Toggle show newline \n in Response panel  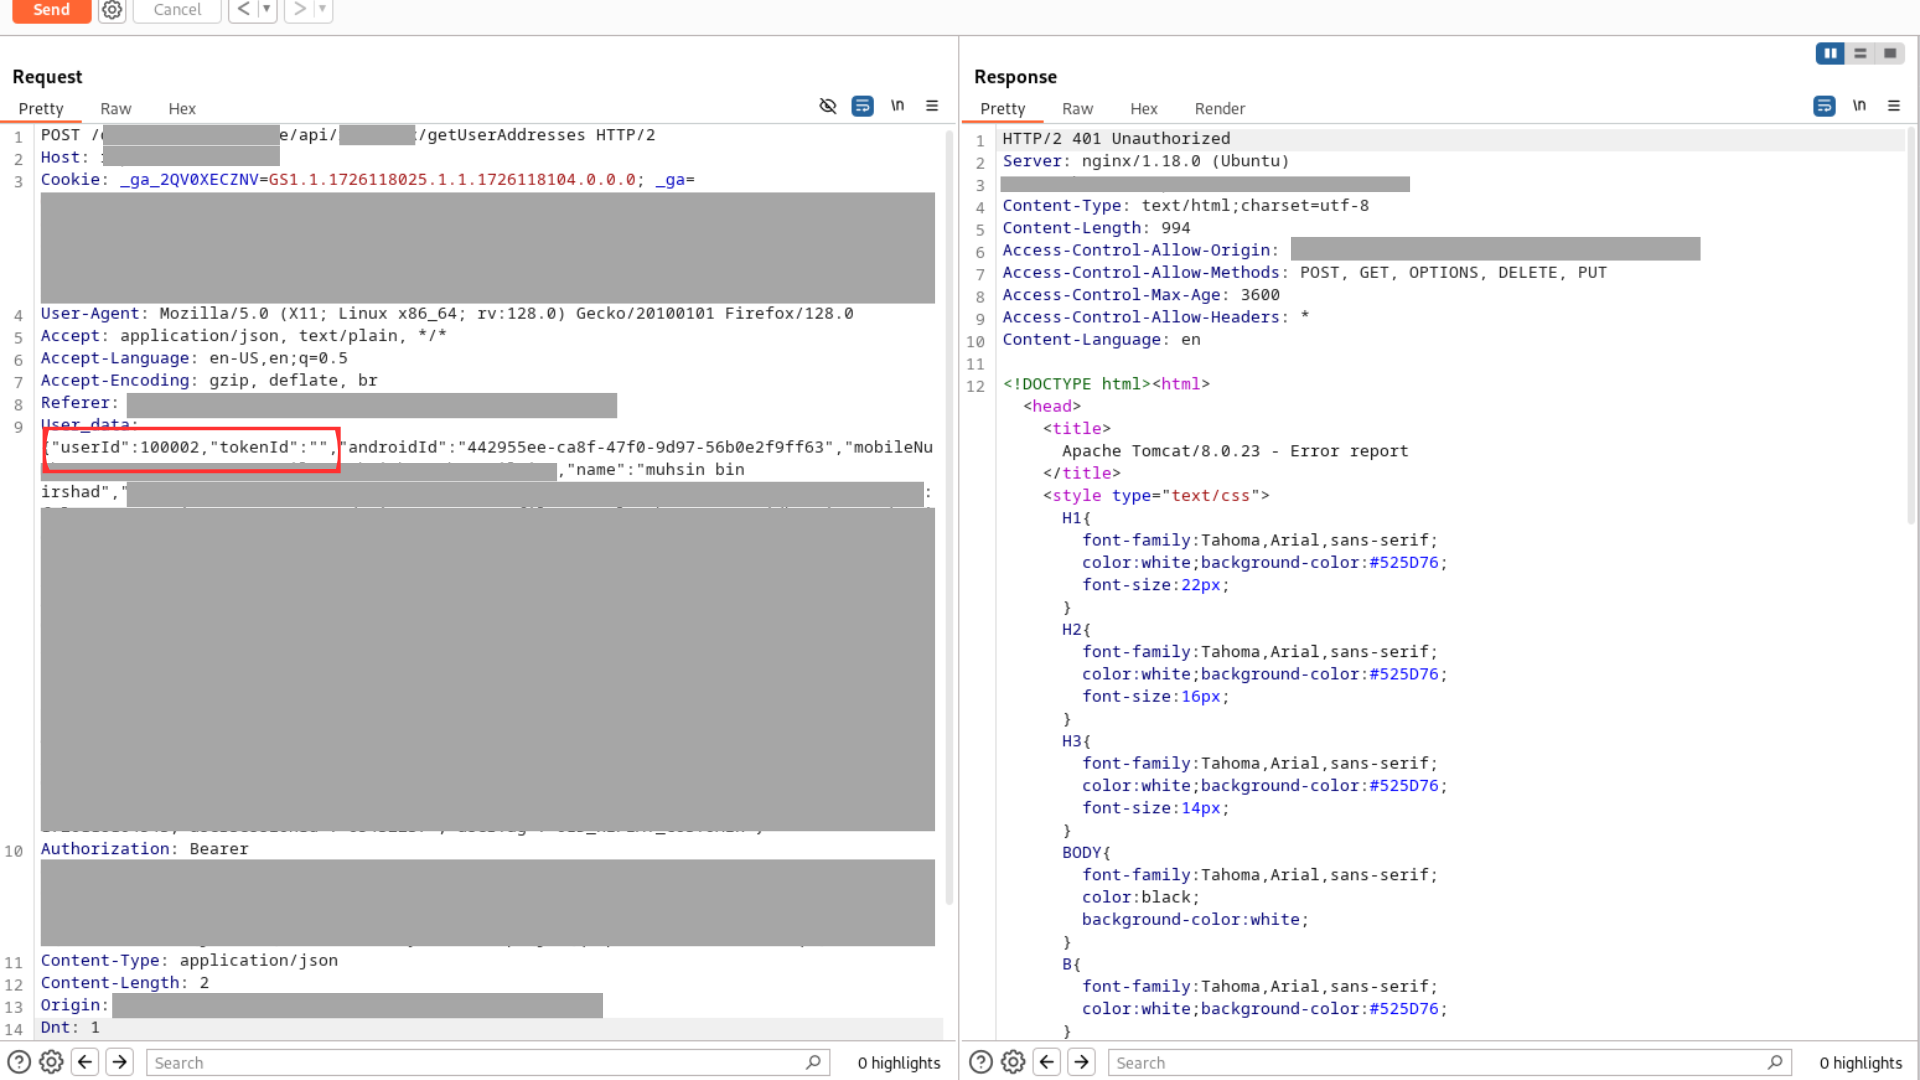(x=1859, y=105)
